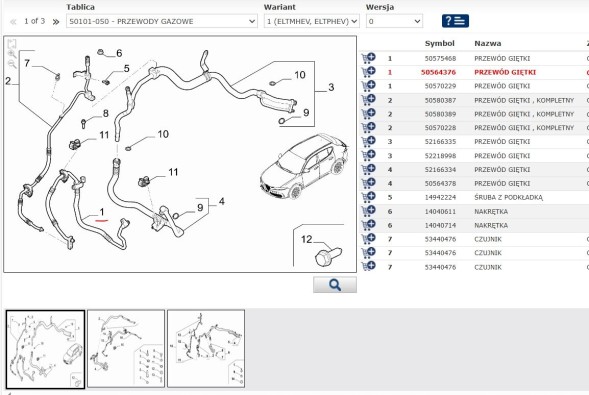Open the Tablica dropdown
Screen dimensions: 589x395
[162, 21]
